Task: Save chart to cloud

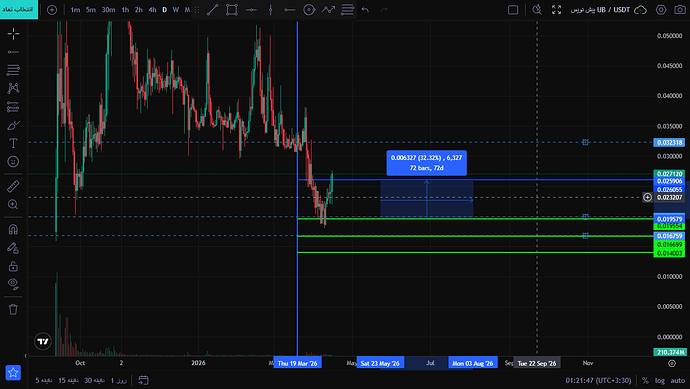Action: click(x=640, y=10)
